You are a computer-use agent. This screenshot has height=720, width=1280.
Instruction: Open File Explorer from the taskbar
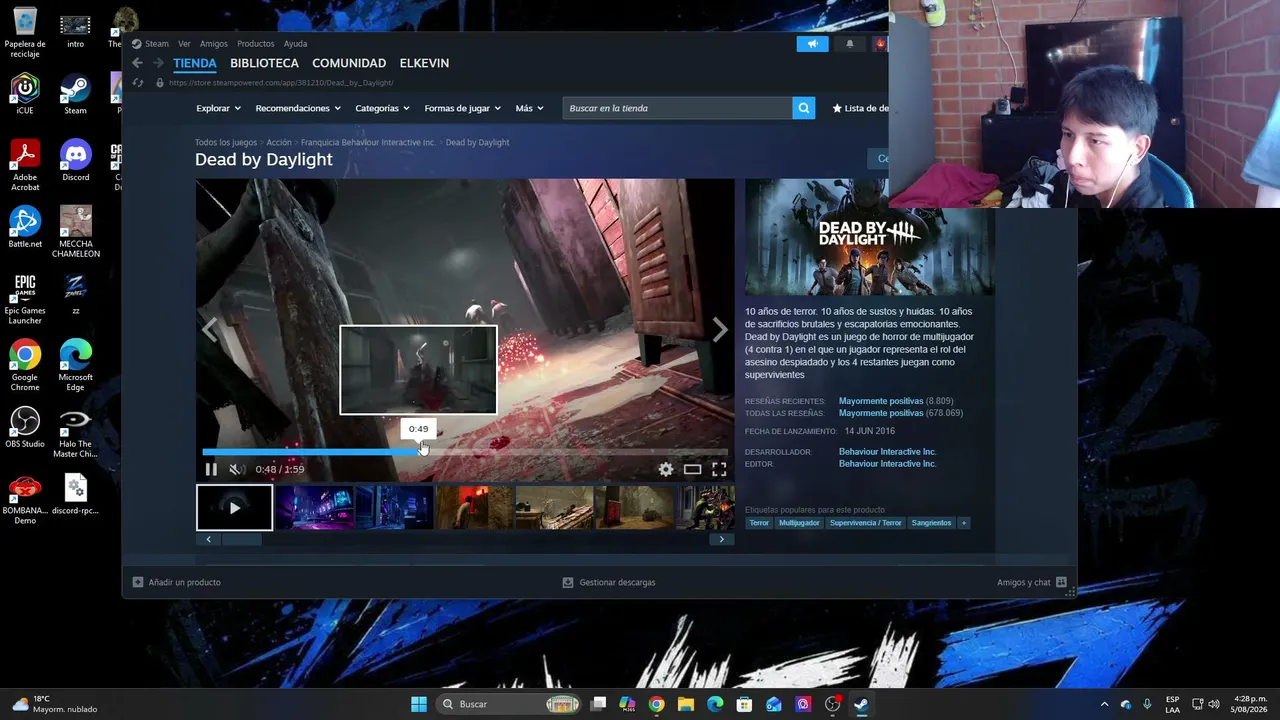(685, 704)
